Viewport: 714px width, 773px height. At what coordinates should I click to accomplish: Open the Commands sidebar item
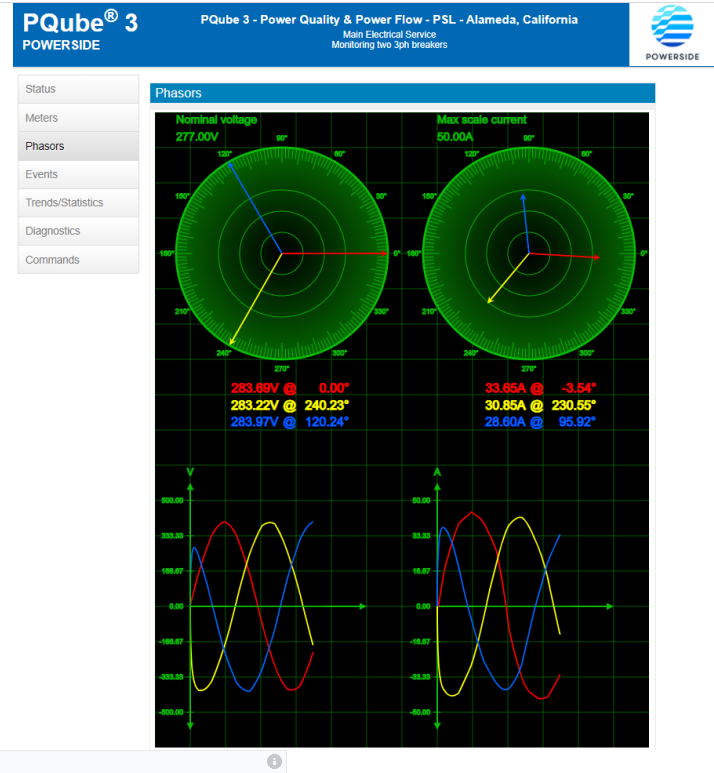[78, 260]
